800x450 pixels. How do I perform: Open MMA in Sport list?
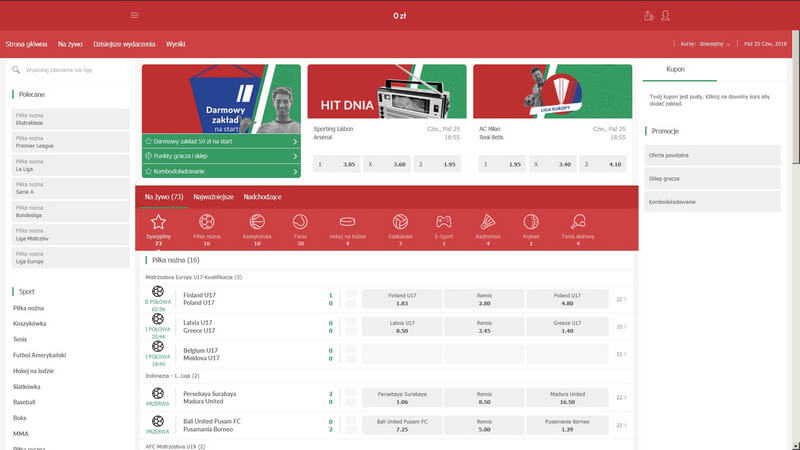pos(20,434)
